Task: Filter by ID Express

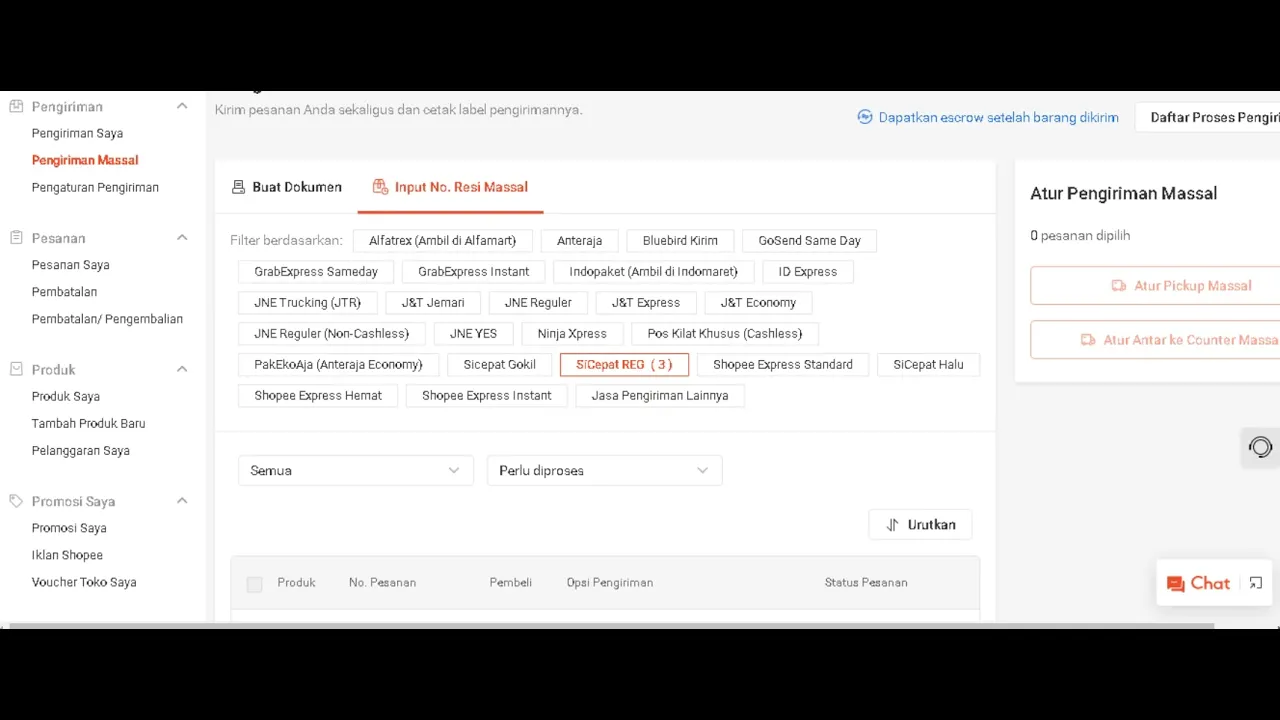Action: click(808, 272)
